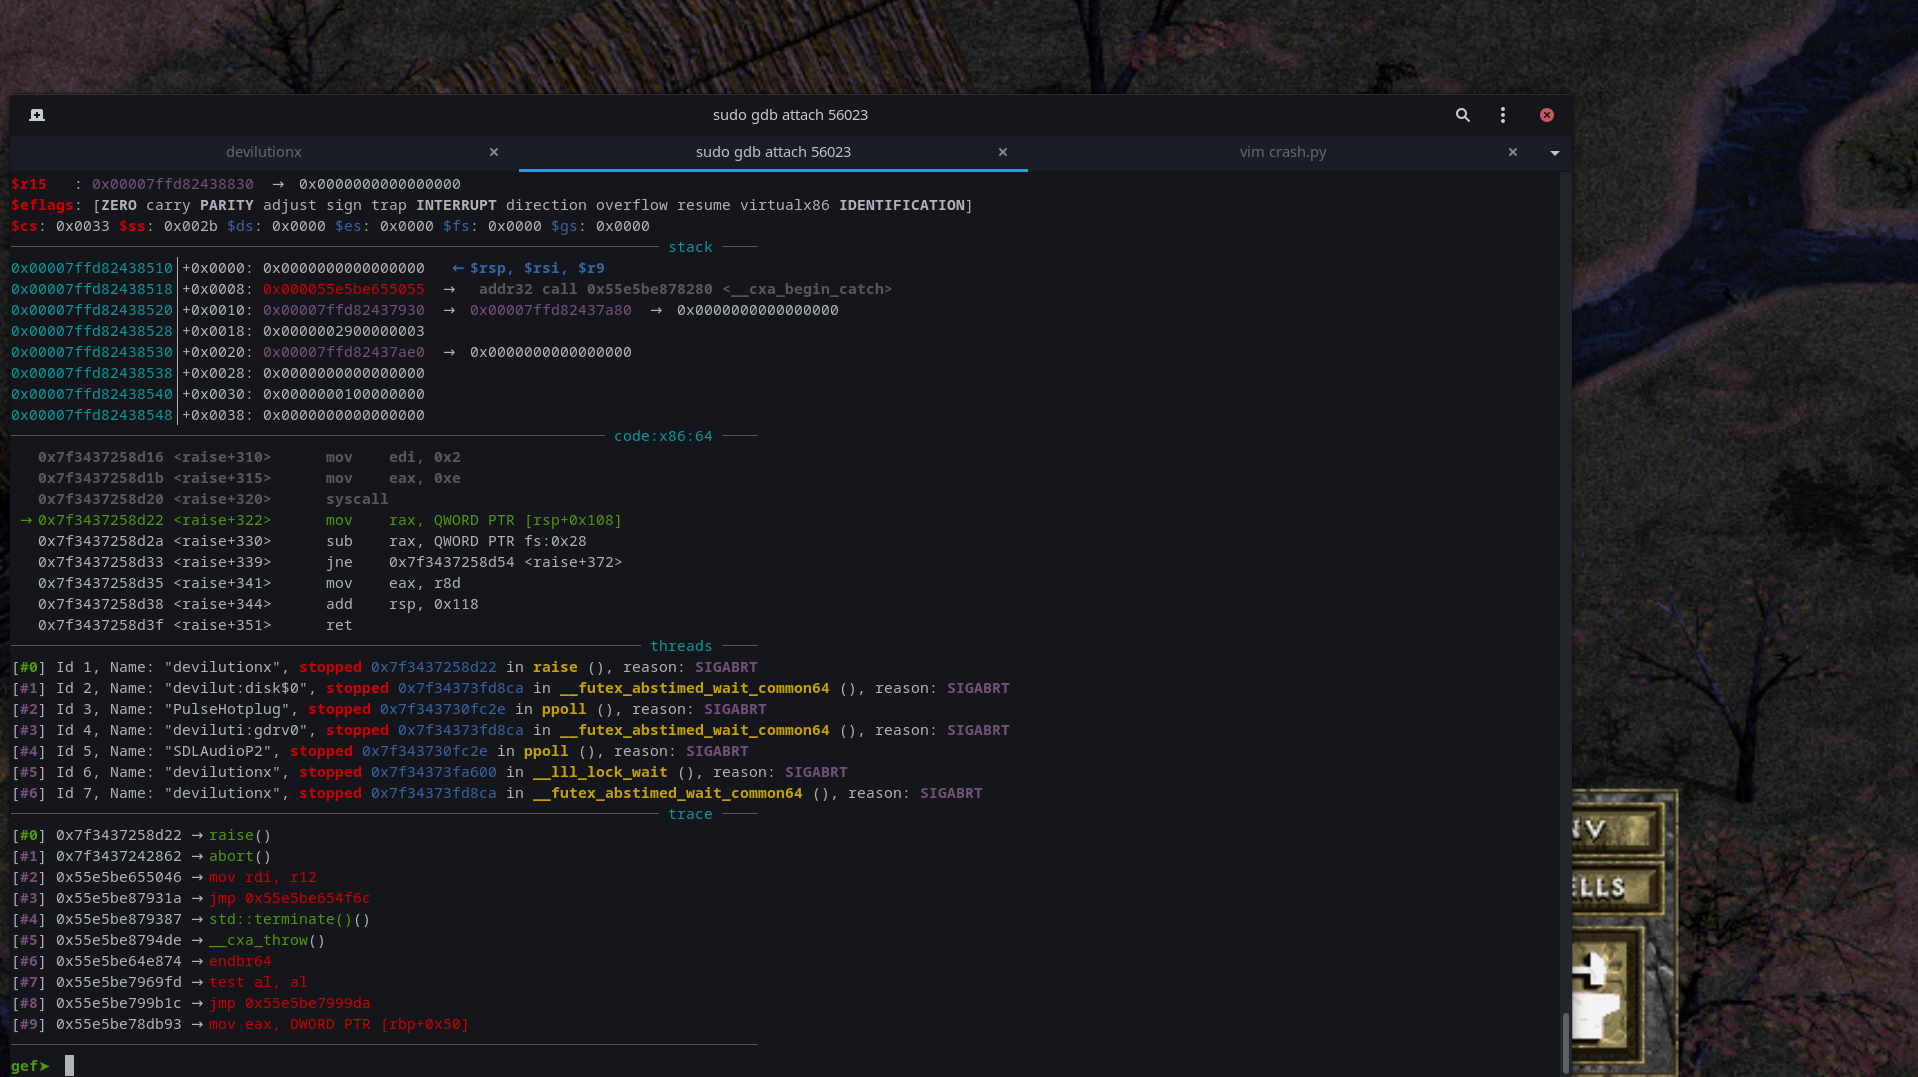Switch to the devilutionx tab
This screenshot has width=1918, height=1077.
pos(264,152)
